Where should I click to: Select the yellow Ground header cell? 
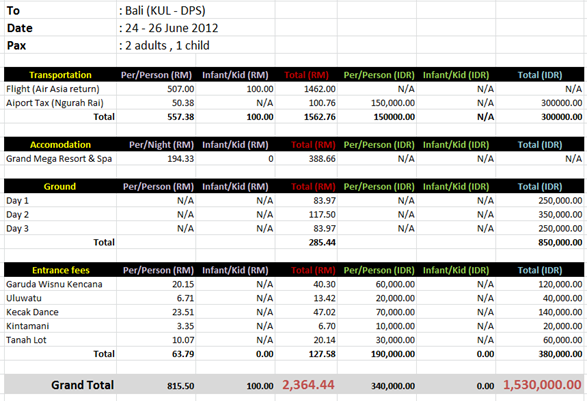(x=60, y=186)
